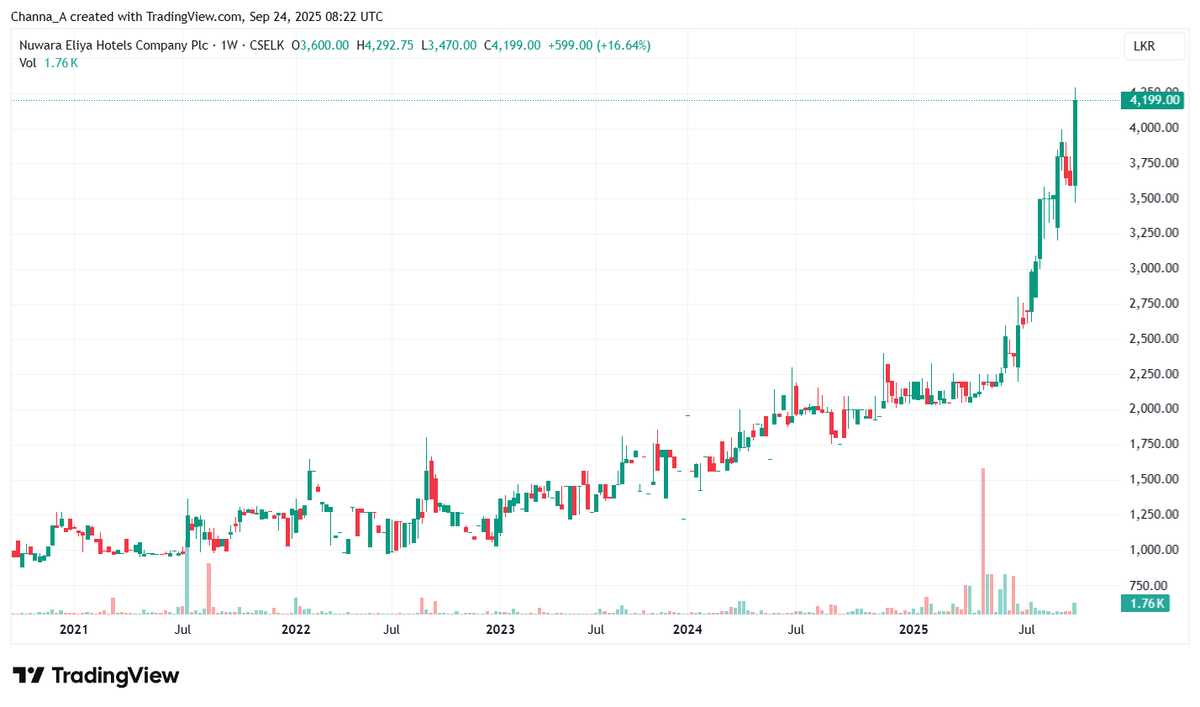This screenshot has width=1200, height=707.
Task: Click the 2024 time axis label
Action: tap(688, 630)
